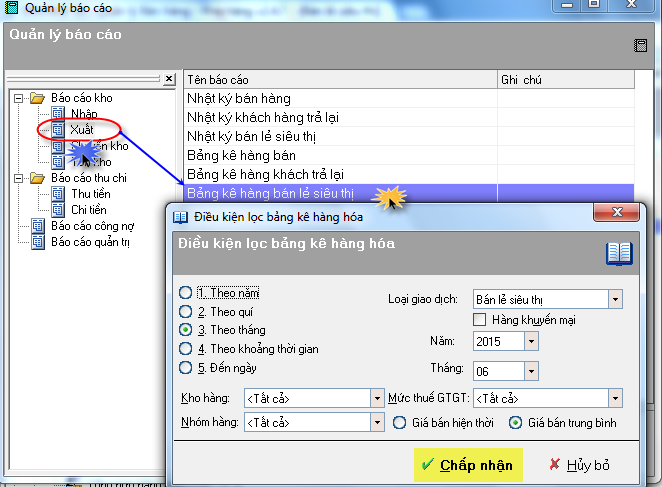
Task: Collapse the Báo cáo thu chi tree node
Action: [x=18, y=178]
